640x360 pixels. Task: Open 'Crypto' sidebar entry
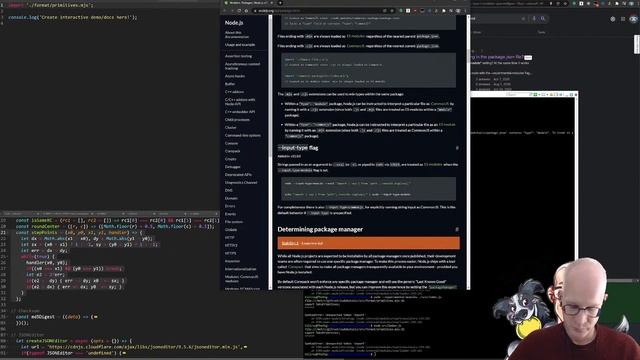[x=231, y=159]
